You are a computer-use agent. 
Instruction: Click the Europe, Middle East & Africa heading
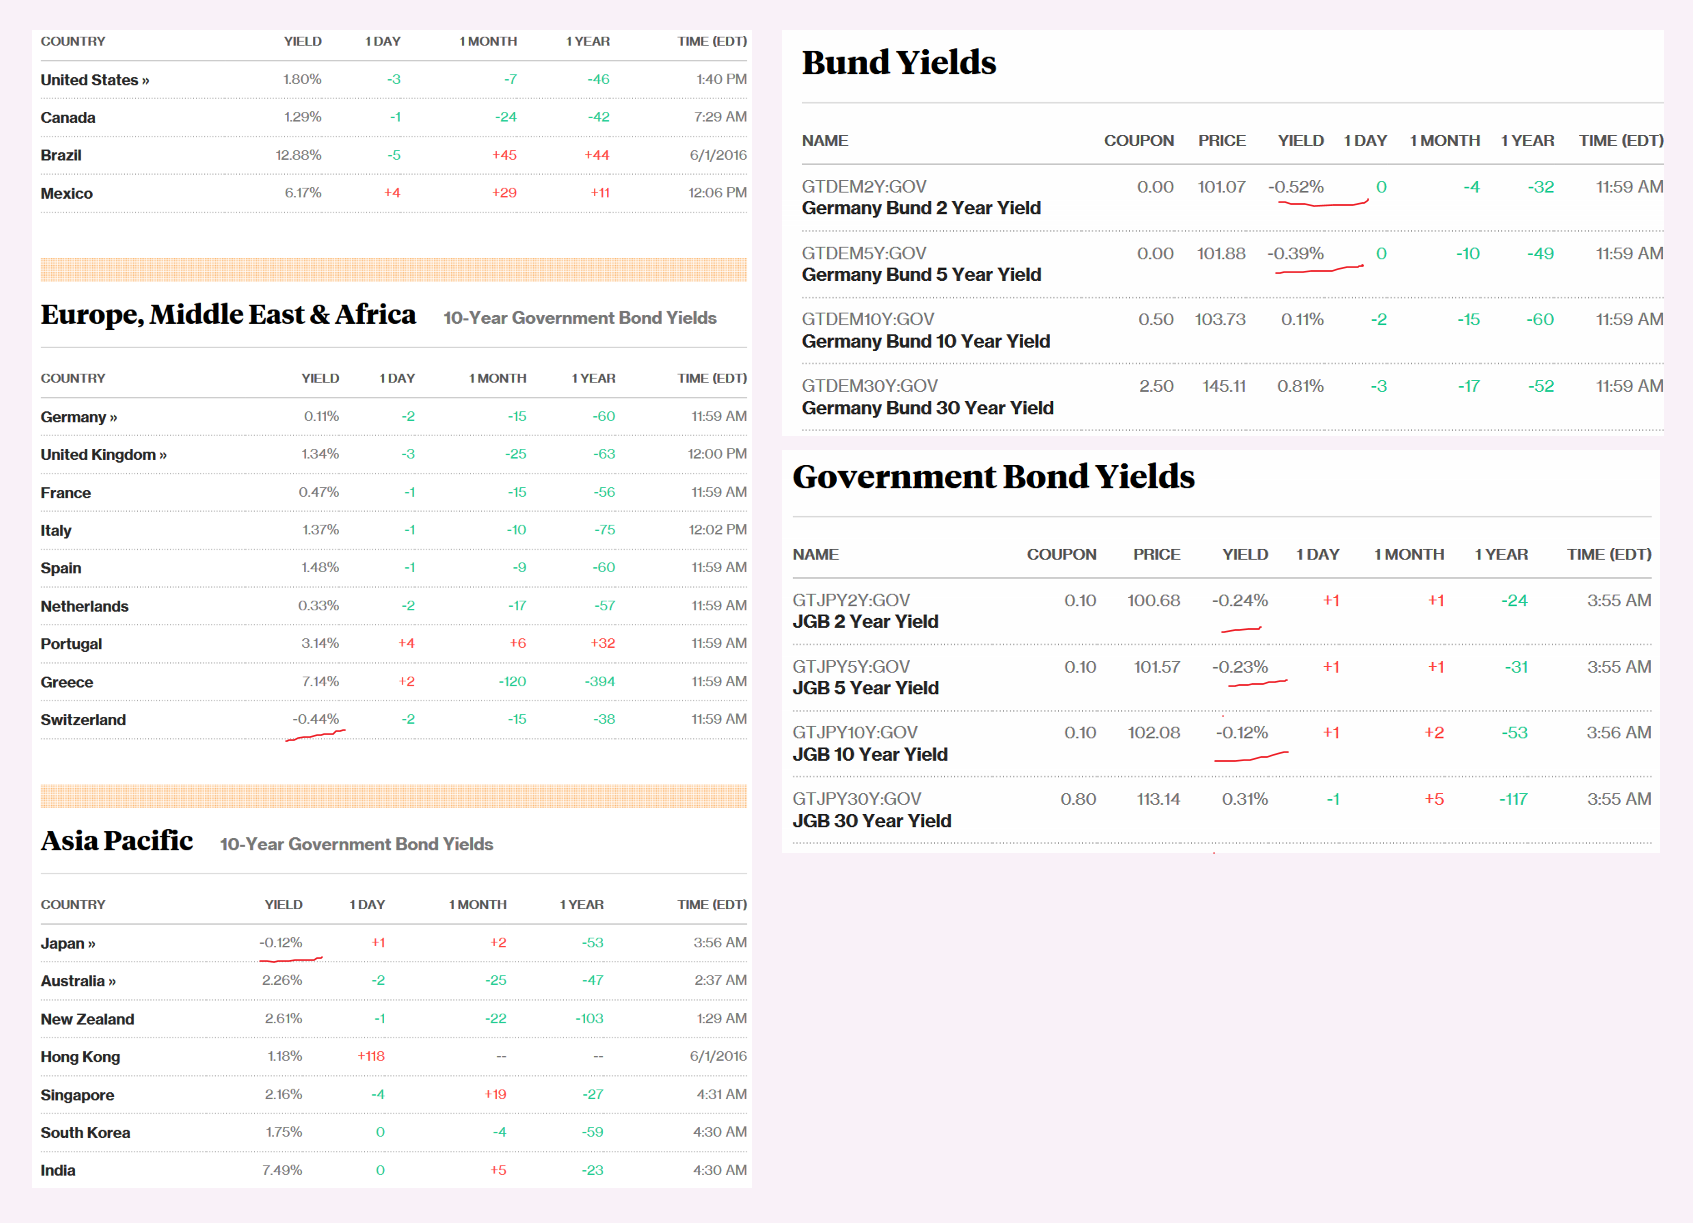pos(228,314)
